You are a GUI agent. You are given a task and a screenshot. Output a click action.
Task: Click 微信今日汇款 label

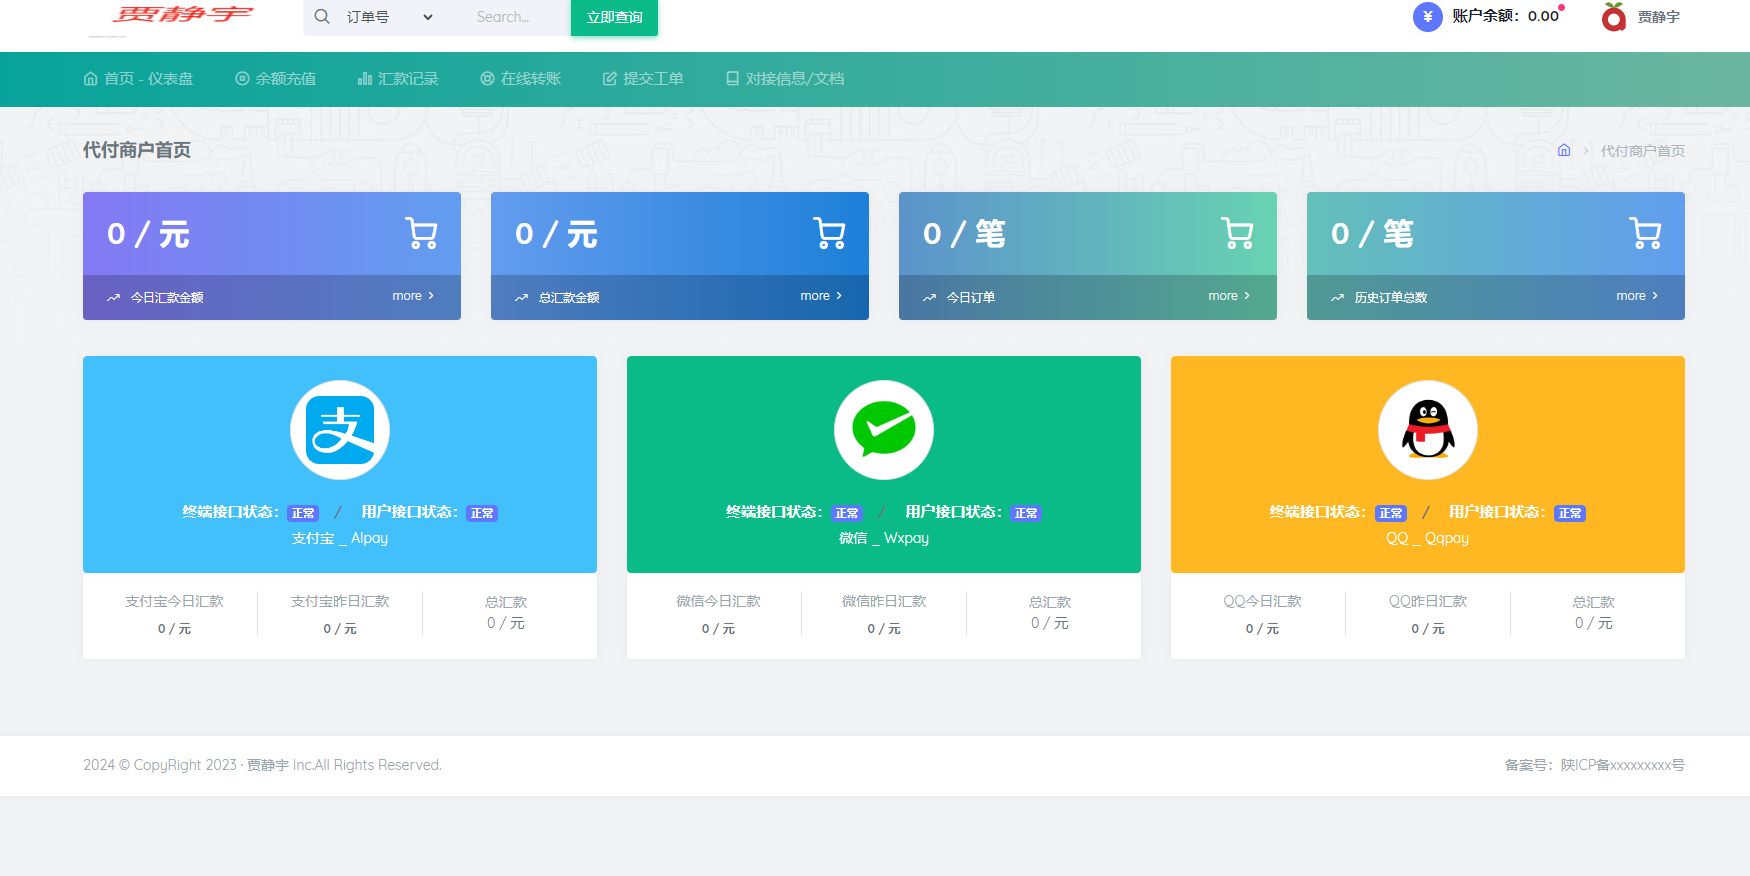(x=718, y=601)
